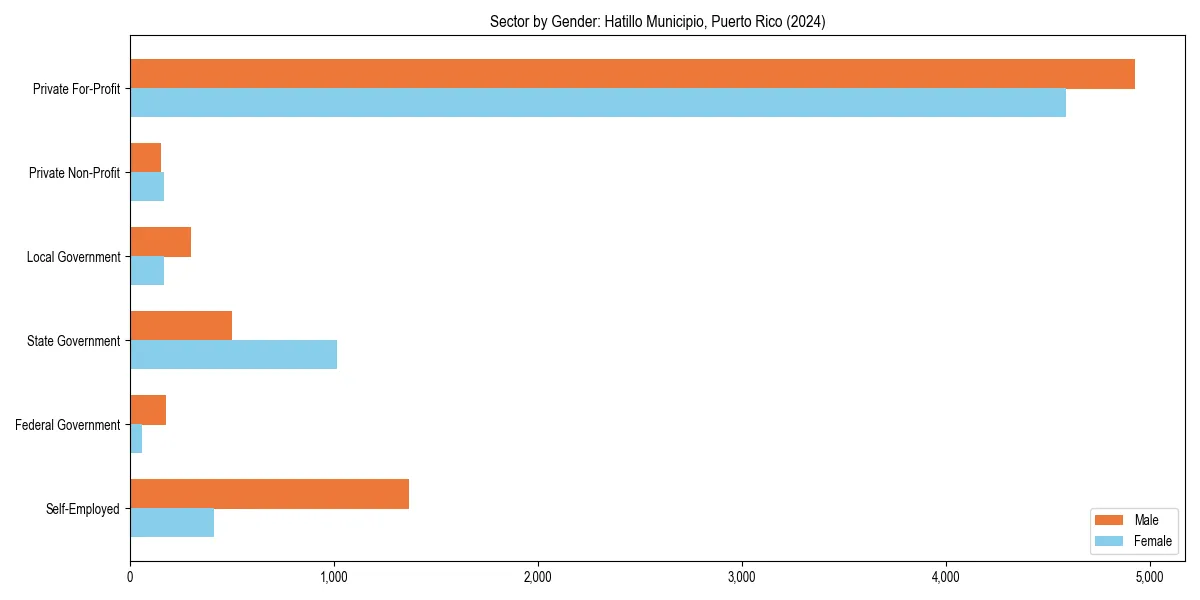Image resolution: width=1200 pixels, height=600 pixels.
Task: Click the Self-Employed male bar
Action: point(270,491)
